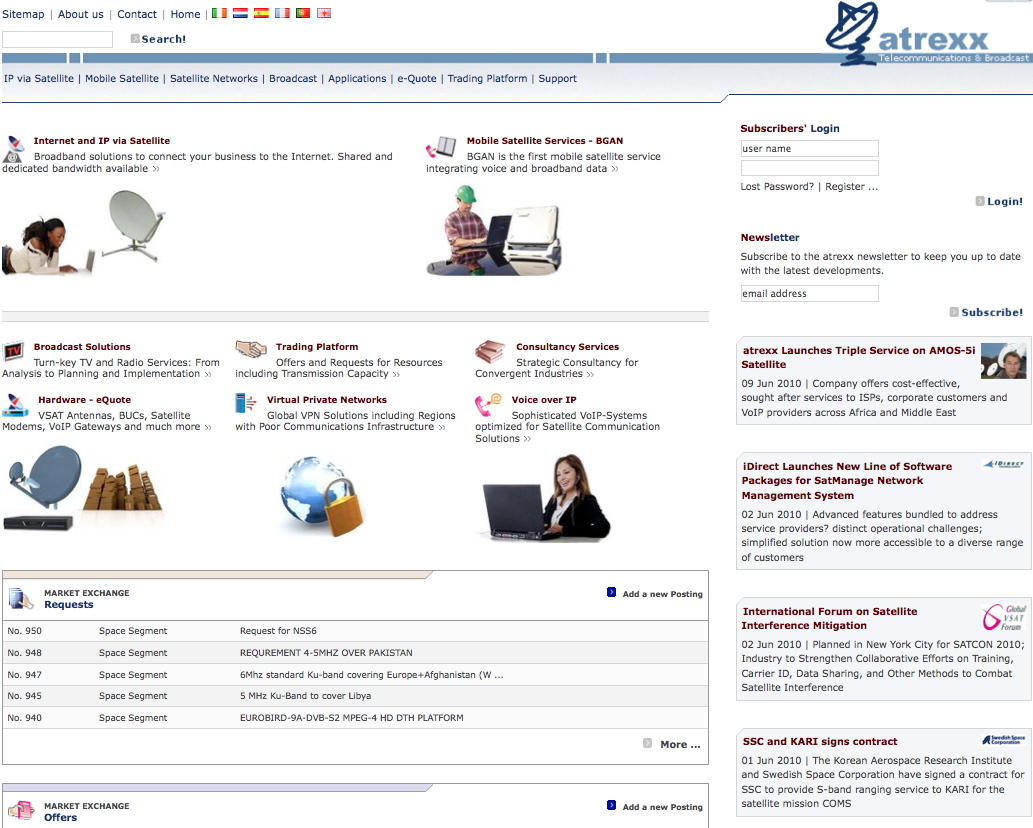
Task: Click the Search! button
Action: pos(163,39)
